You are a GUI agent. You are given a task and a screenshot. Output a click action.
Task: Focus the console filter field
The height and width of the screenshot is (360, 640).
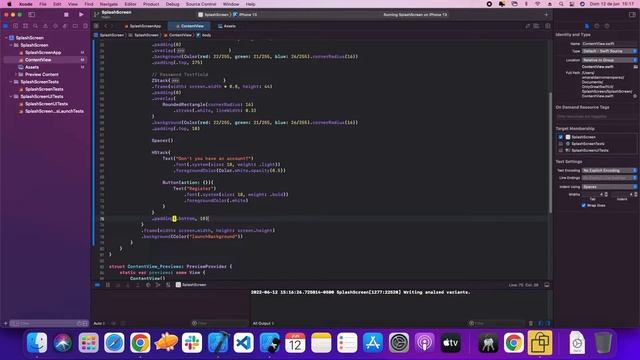(x=496, y=323)
